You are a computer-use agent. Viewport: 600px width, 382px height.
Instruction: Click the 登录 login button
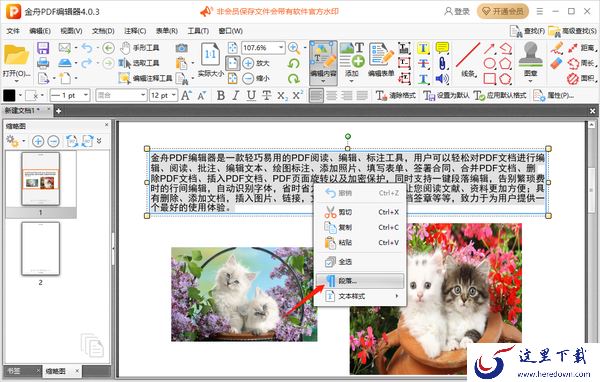457,11
